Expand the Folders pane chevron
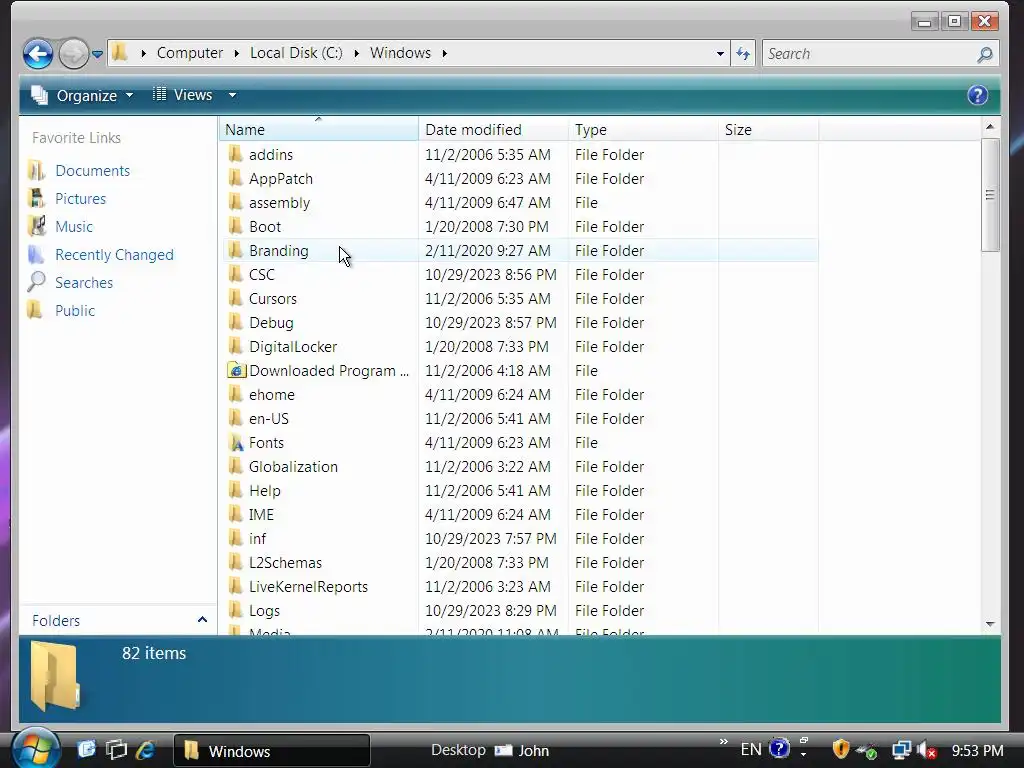1024x768 pixels. [202, 620]
